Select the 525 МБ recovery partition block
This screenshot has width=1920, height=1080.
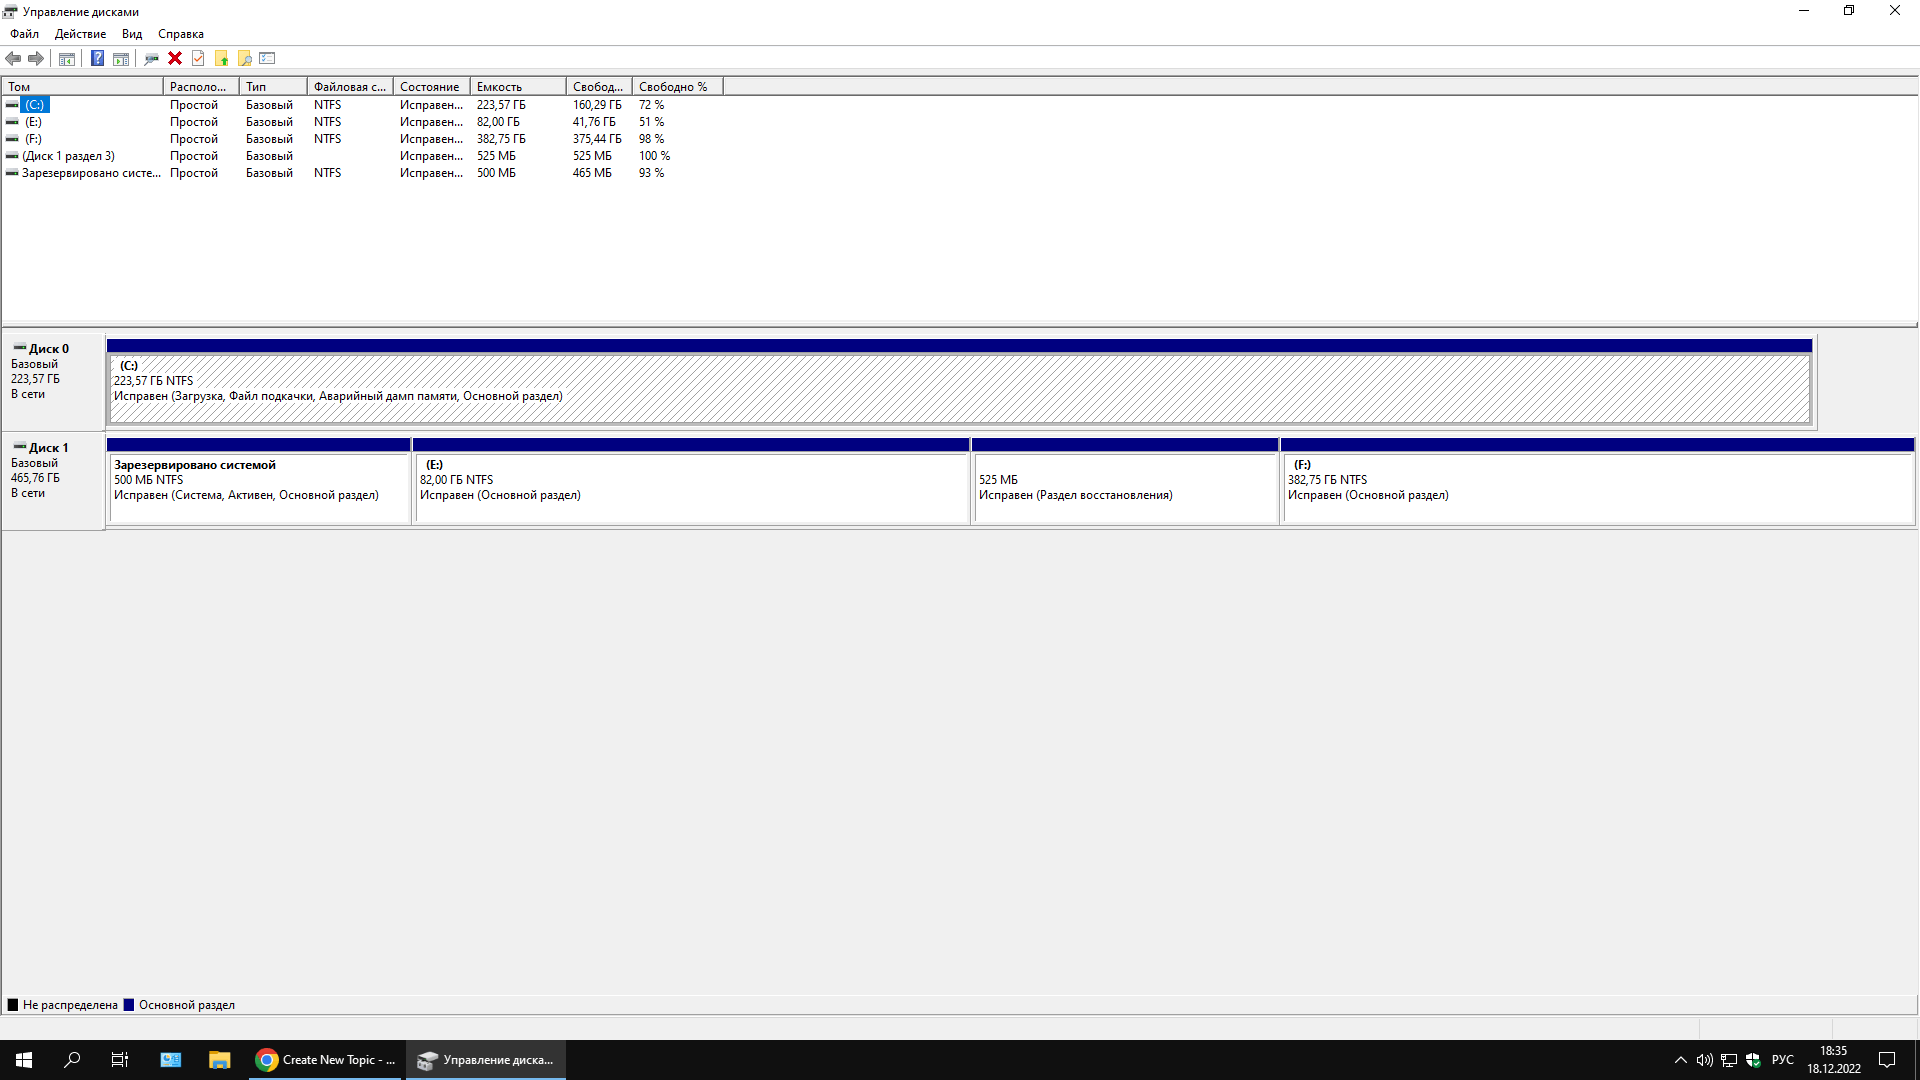(1126, 488)
